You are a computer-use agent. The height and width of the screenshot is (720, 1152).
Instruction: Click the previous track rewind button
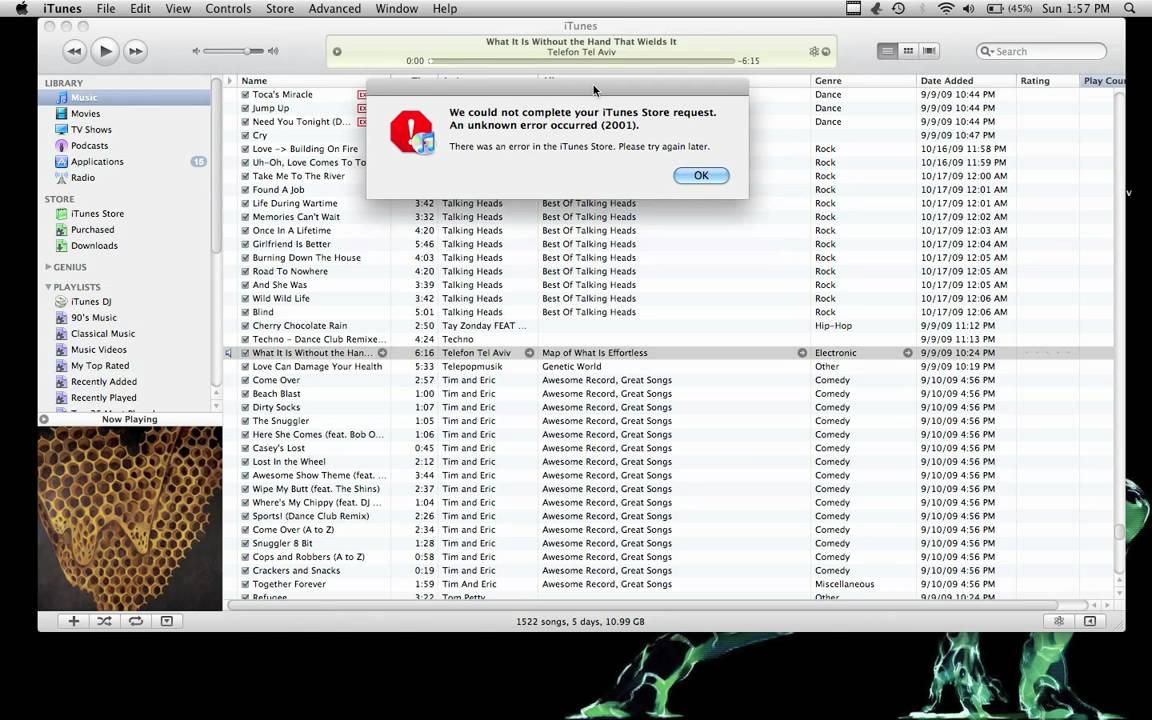pos(74,51)
